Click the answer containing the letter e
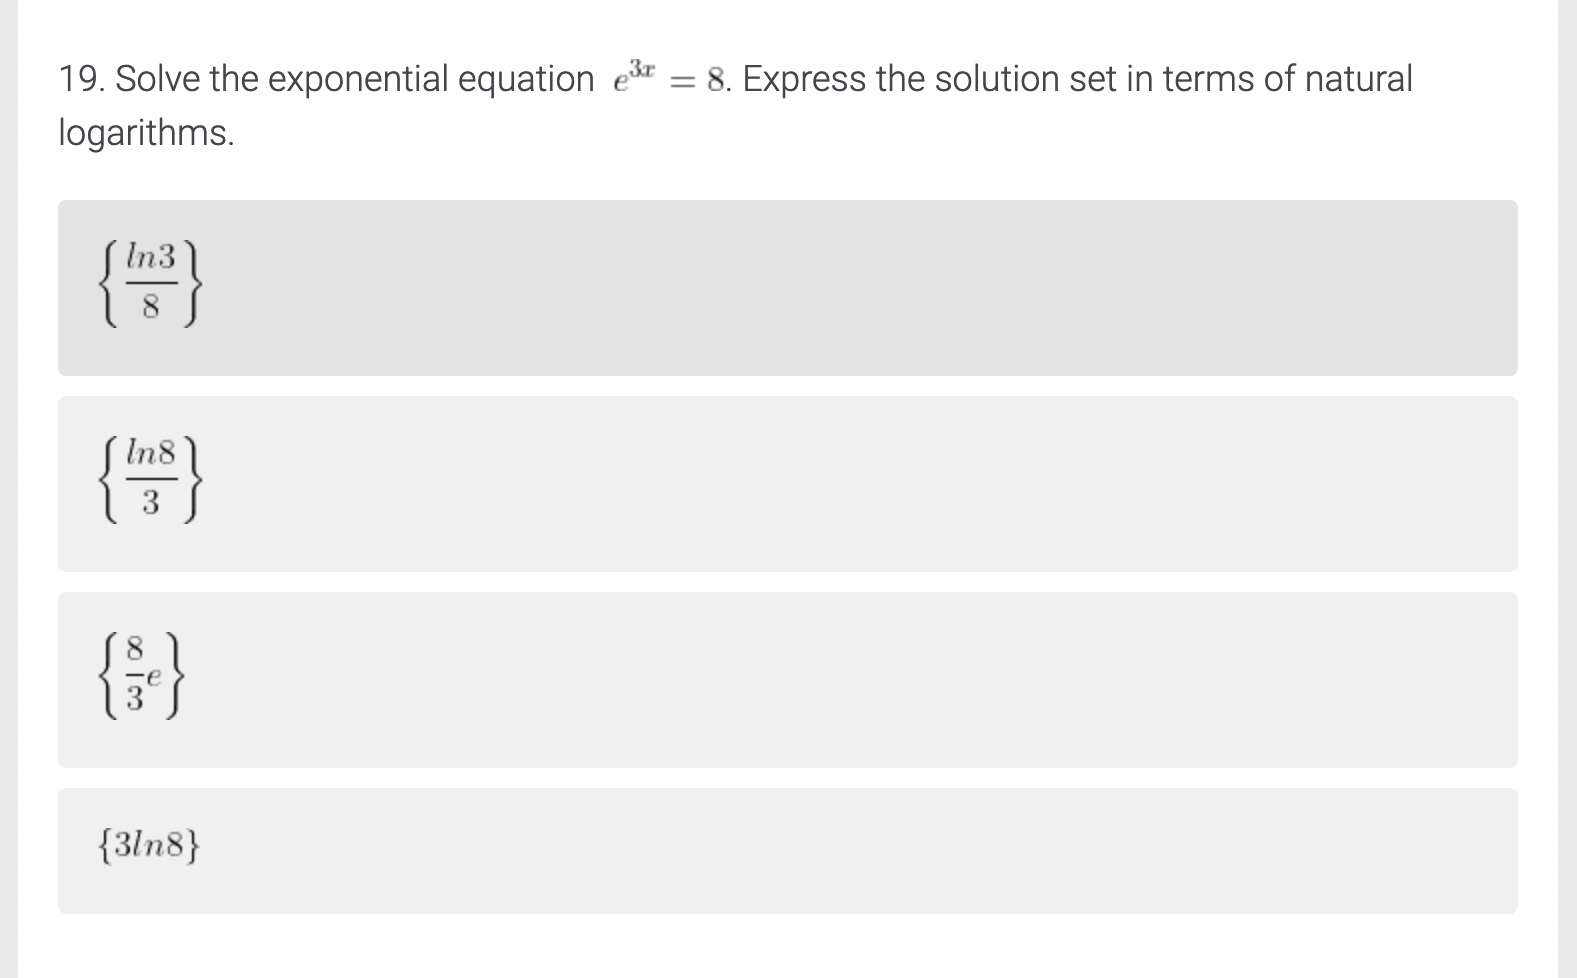 pyautogui.click(x=140, y=676)
